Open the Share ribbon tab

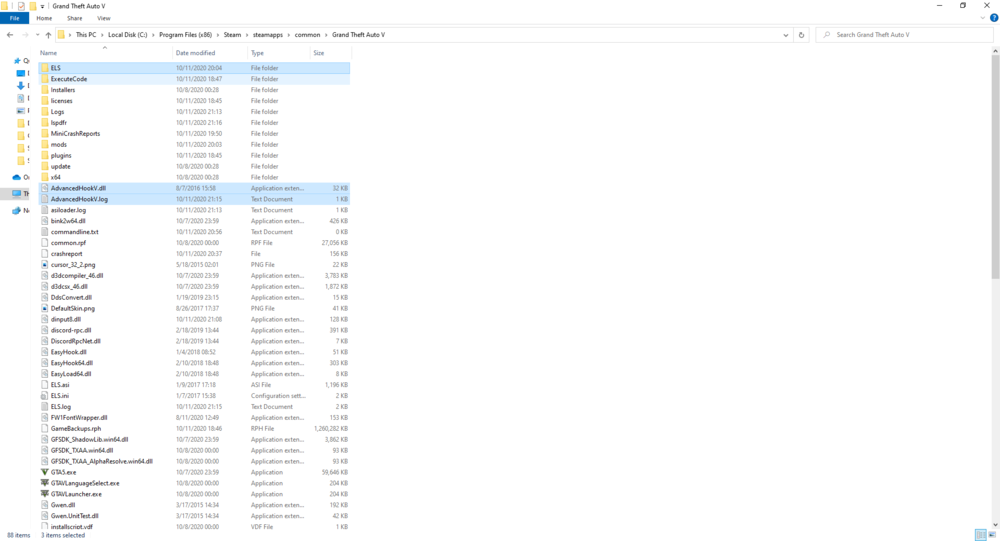tap(75, 18)
